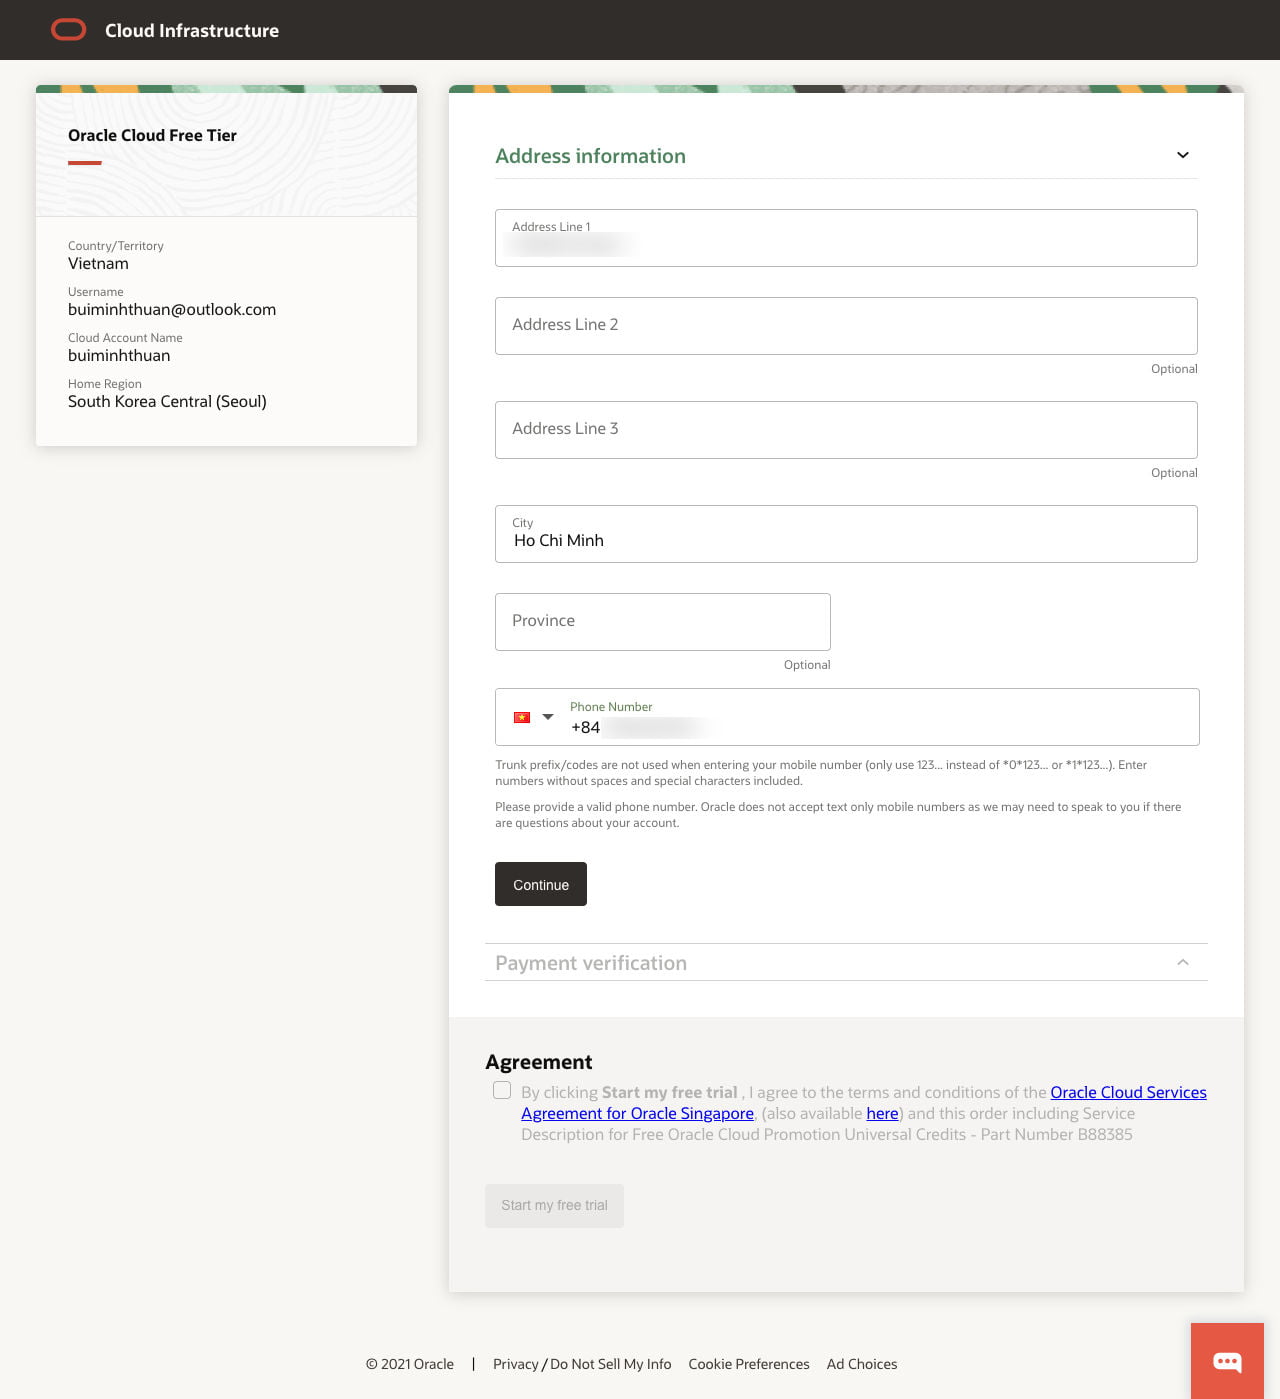Click the Cloud Infrastructure header title
This screenshot has height=1399, width=1280.
tap(192, 30)
